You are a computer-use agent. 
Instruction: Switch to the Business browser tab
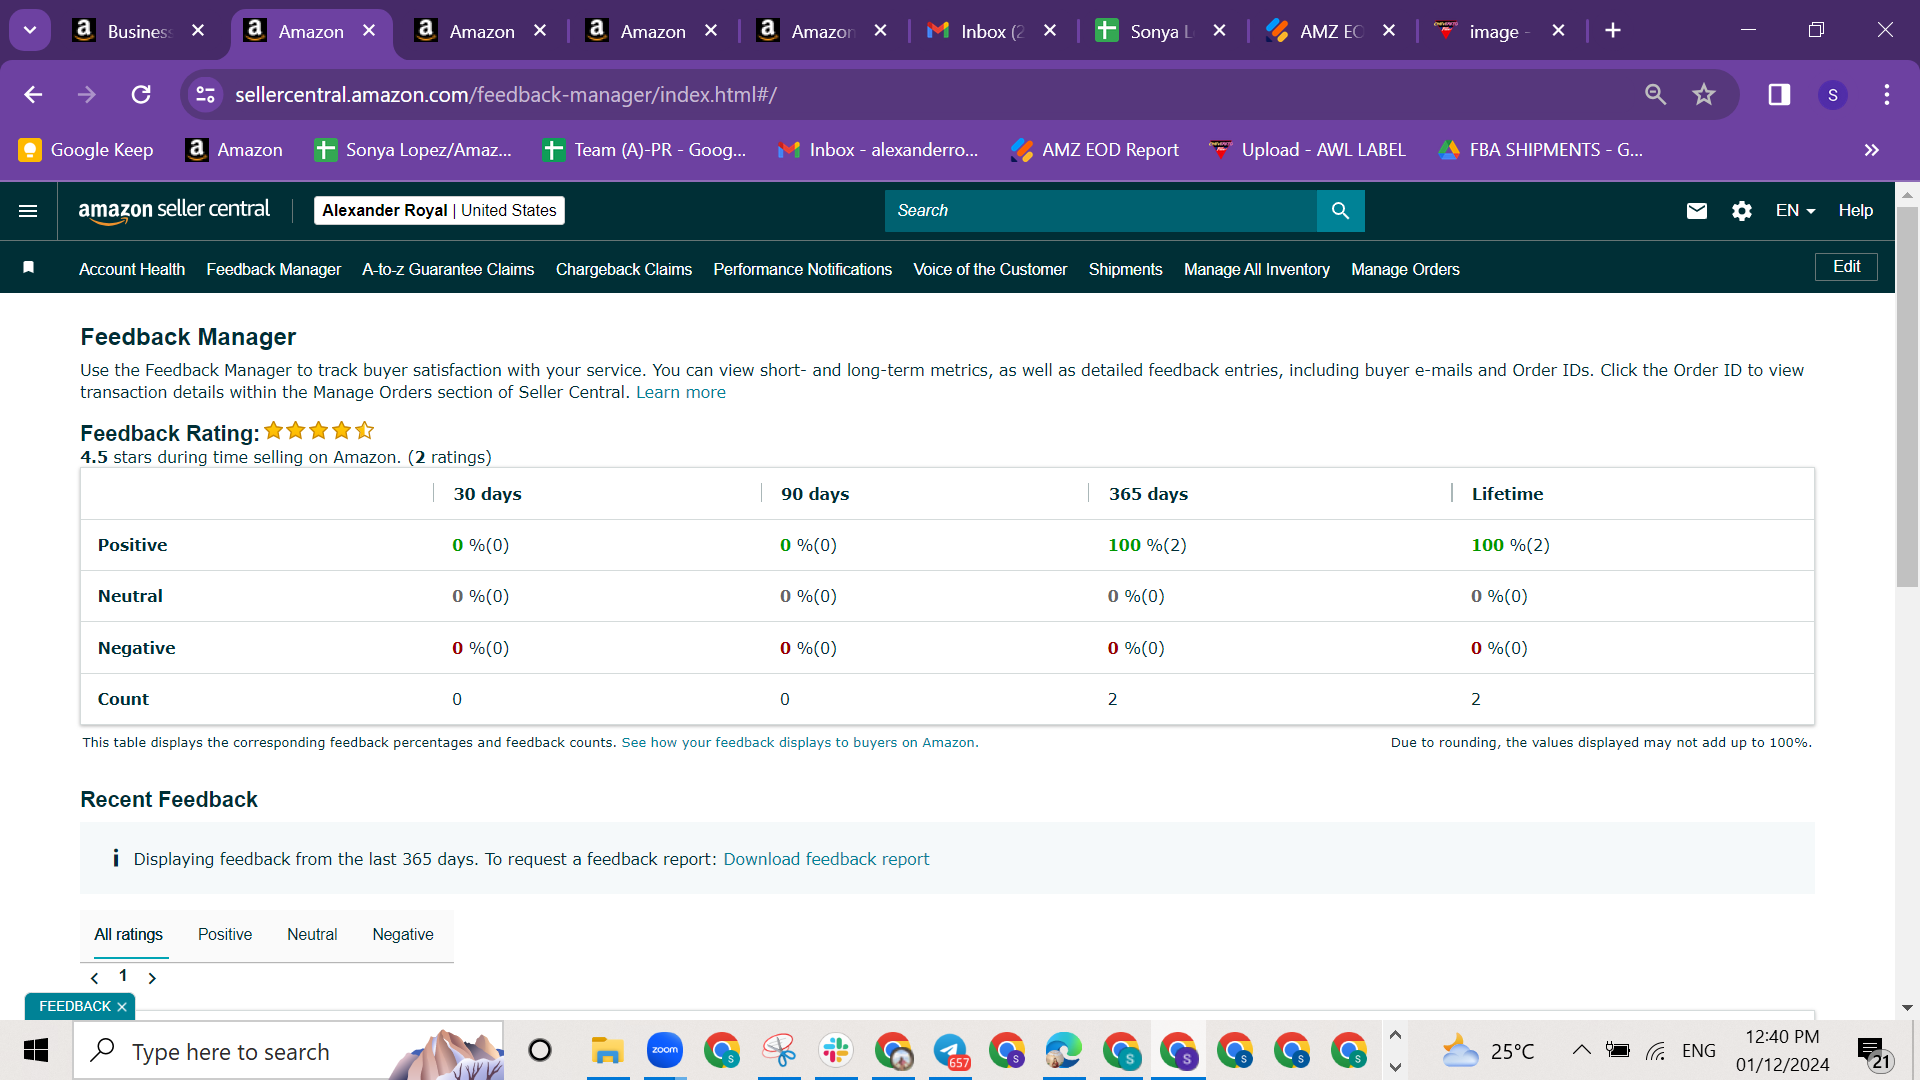[x=140, y=31]
